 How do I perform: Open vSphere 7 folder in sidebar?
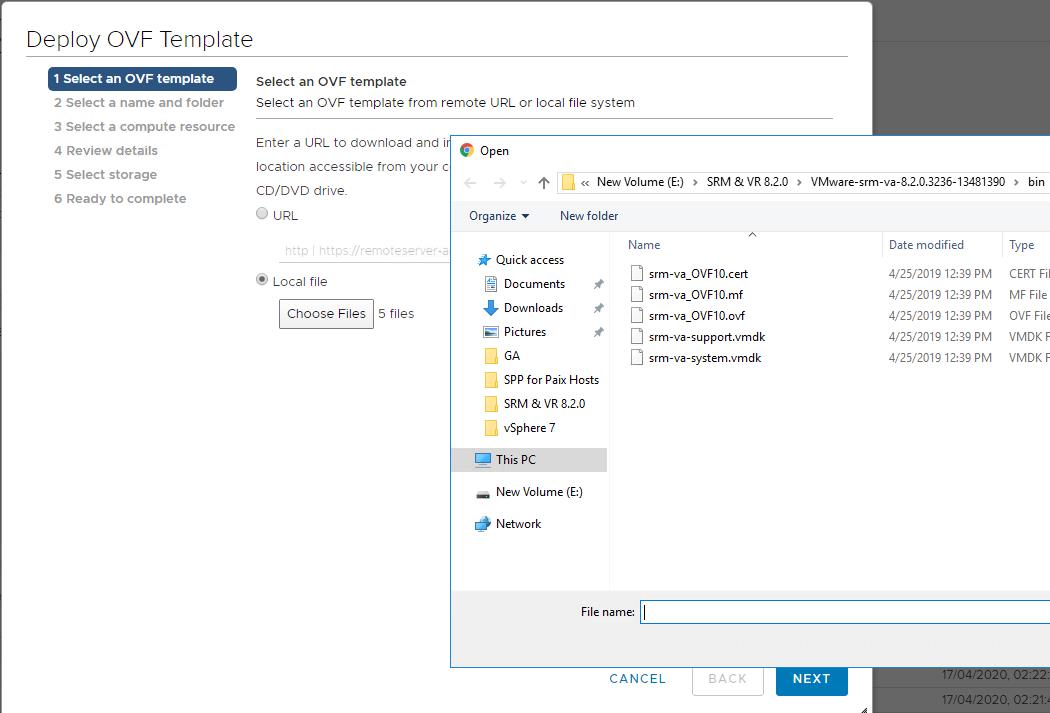click(529, 428)
